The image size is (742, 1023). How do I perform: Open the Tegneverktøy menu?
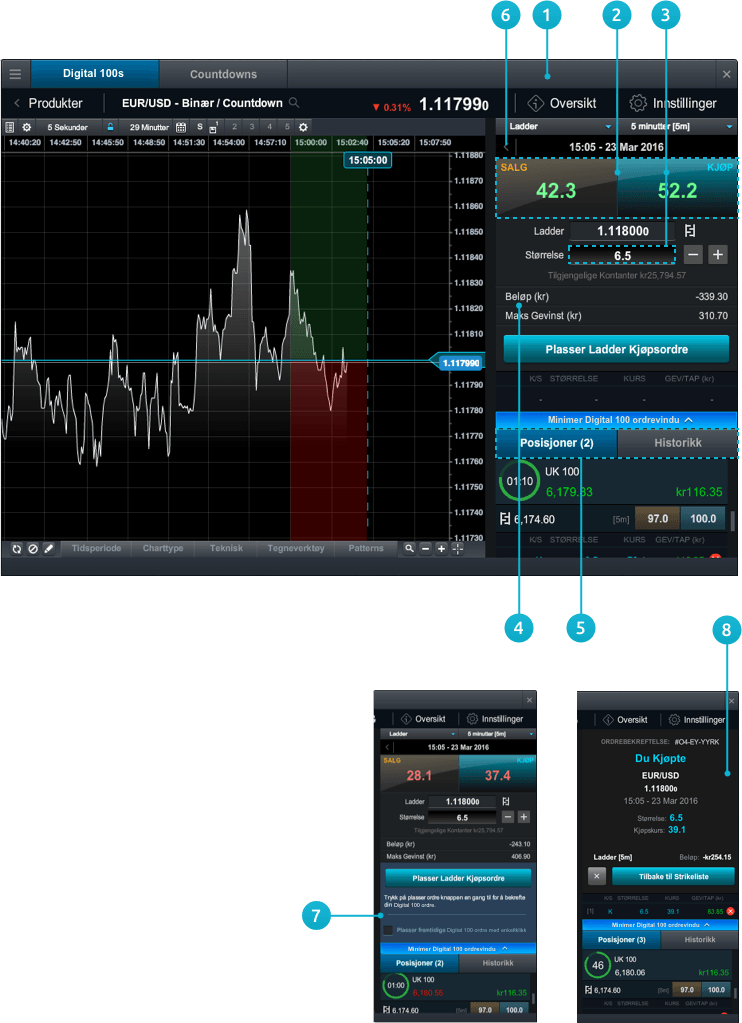pos(296,548)
